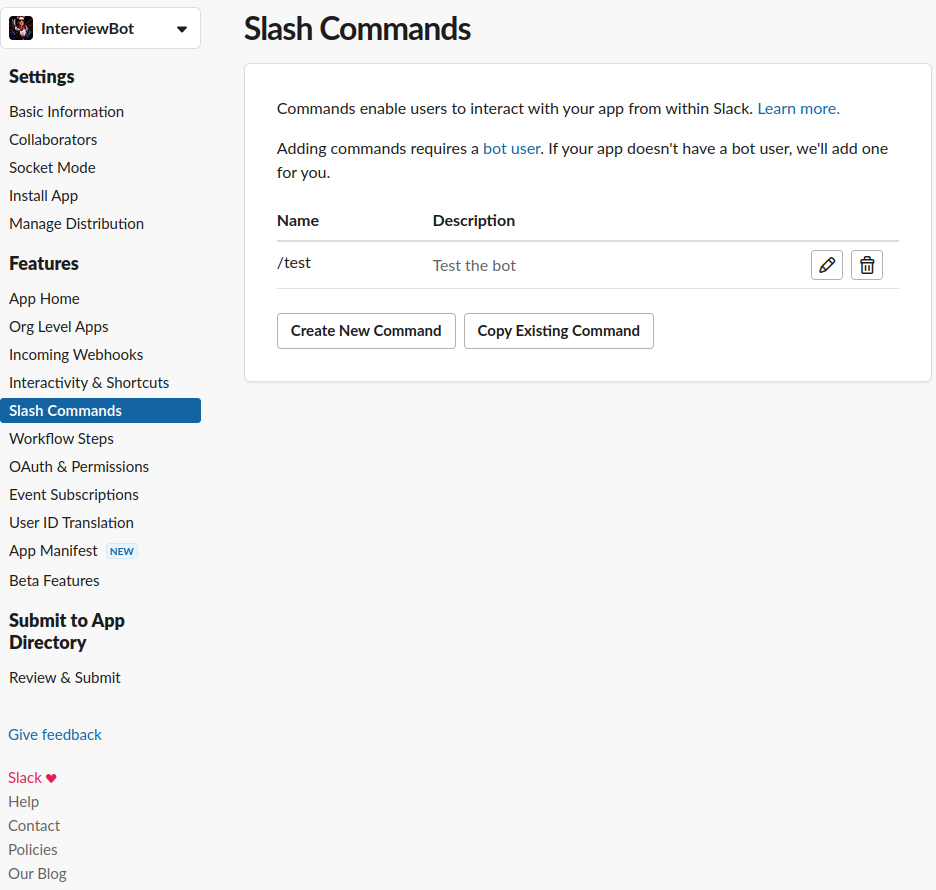The height and width of the screenshot is (890, 936).
Task: Open Manage Distribution
Action: click(76, 224)
